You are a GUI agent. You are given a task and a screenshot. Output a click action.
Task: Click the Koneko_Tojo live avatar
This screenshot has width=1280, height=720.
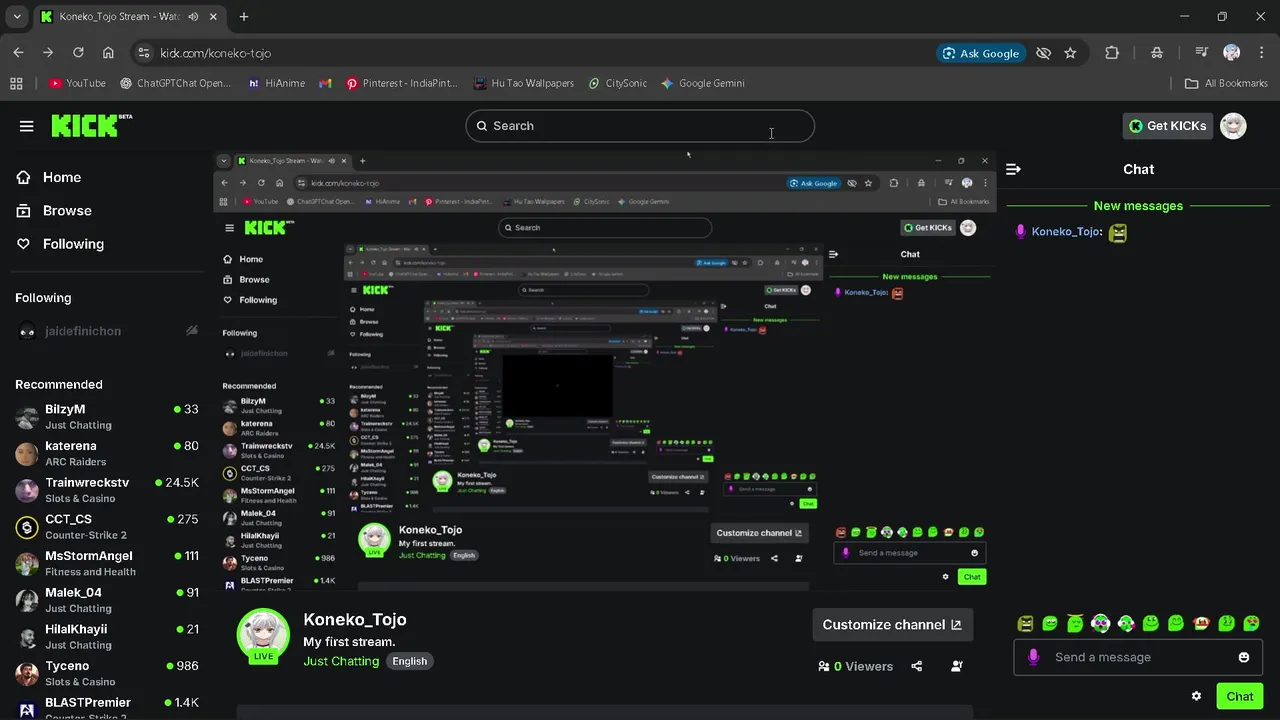point(263,636)
